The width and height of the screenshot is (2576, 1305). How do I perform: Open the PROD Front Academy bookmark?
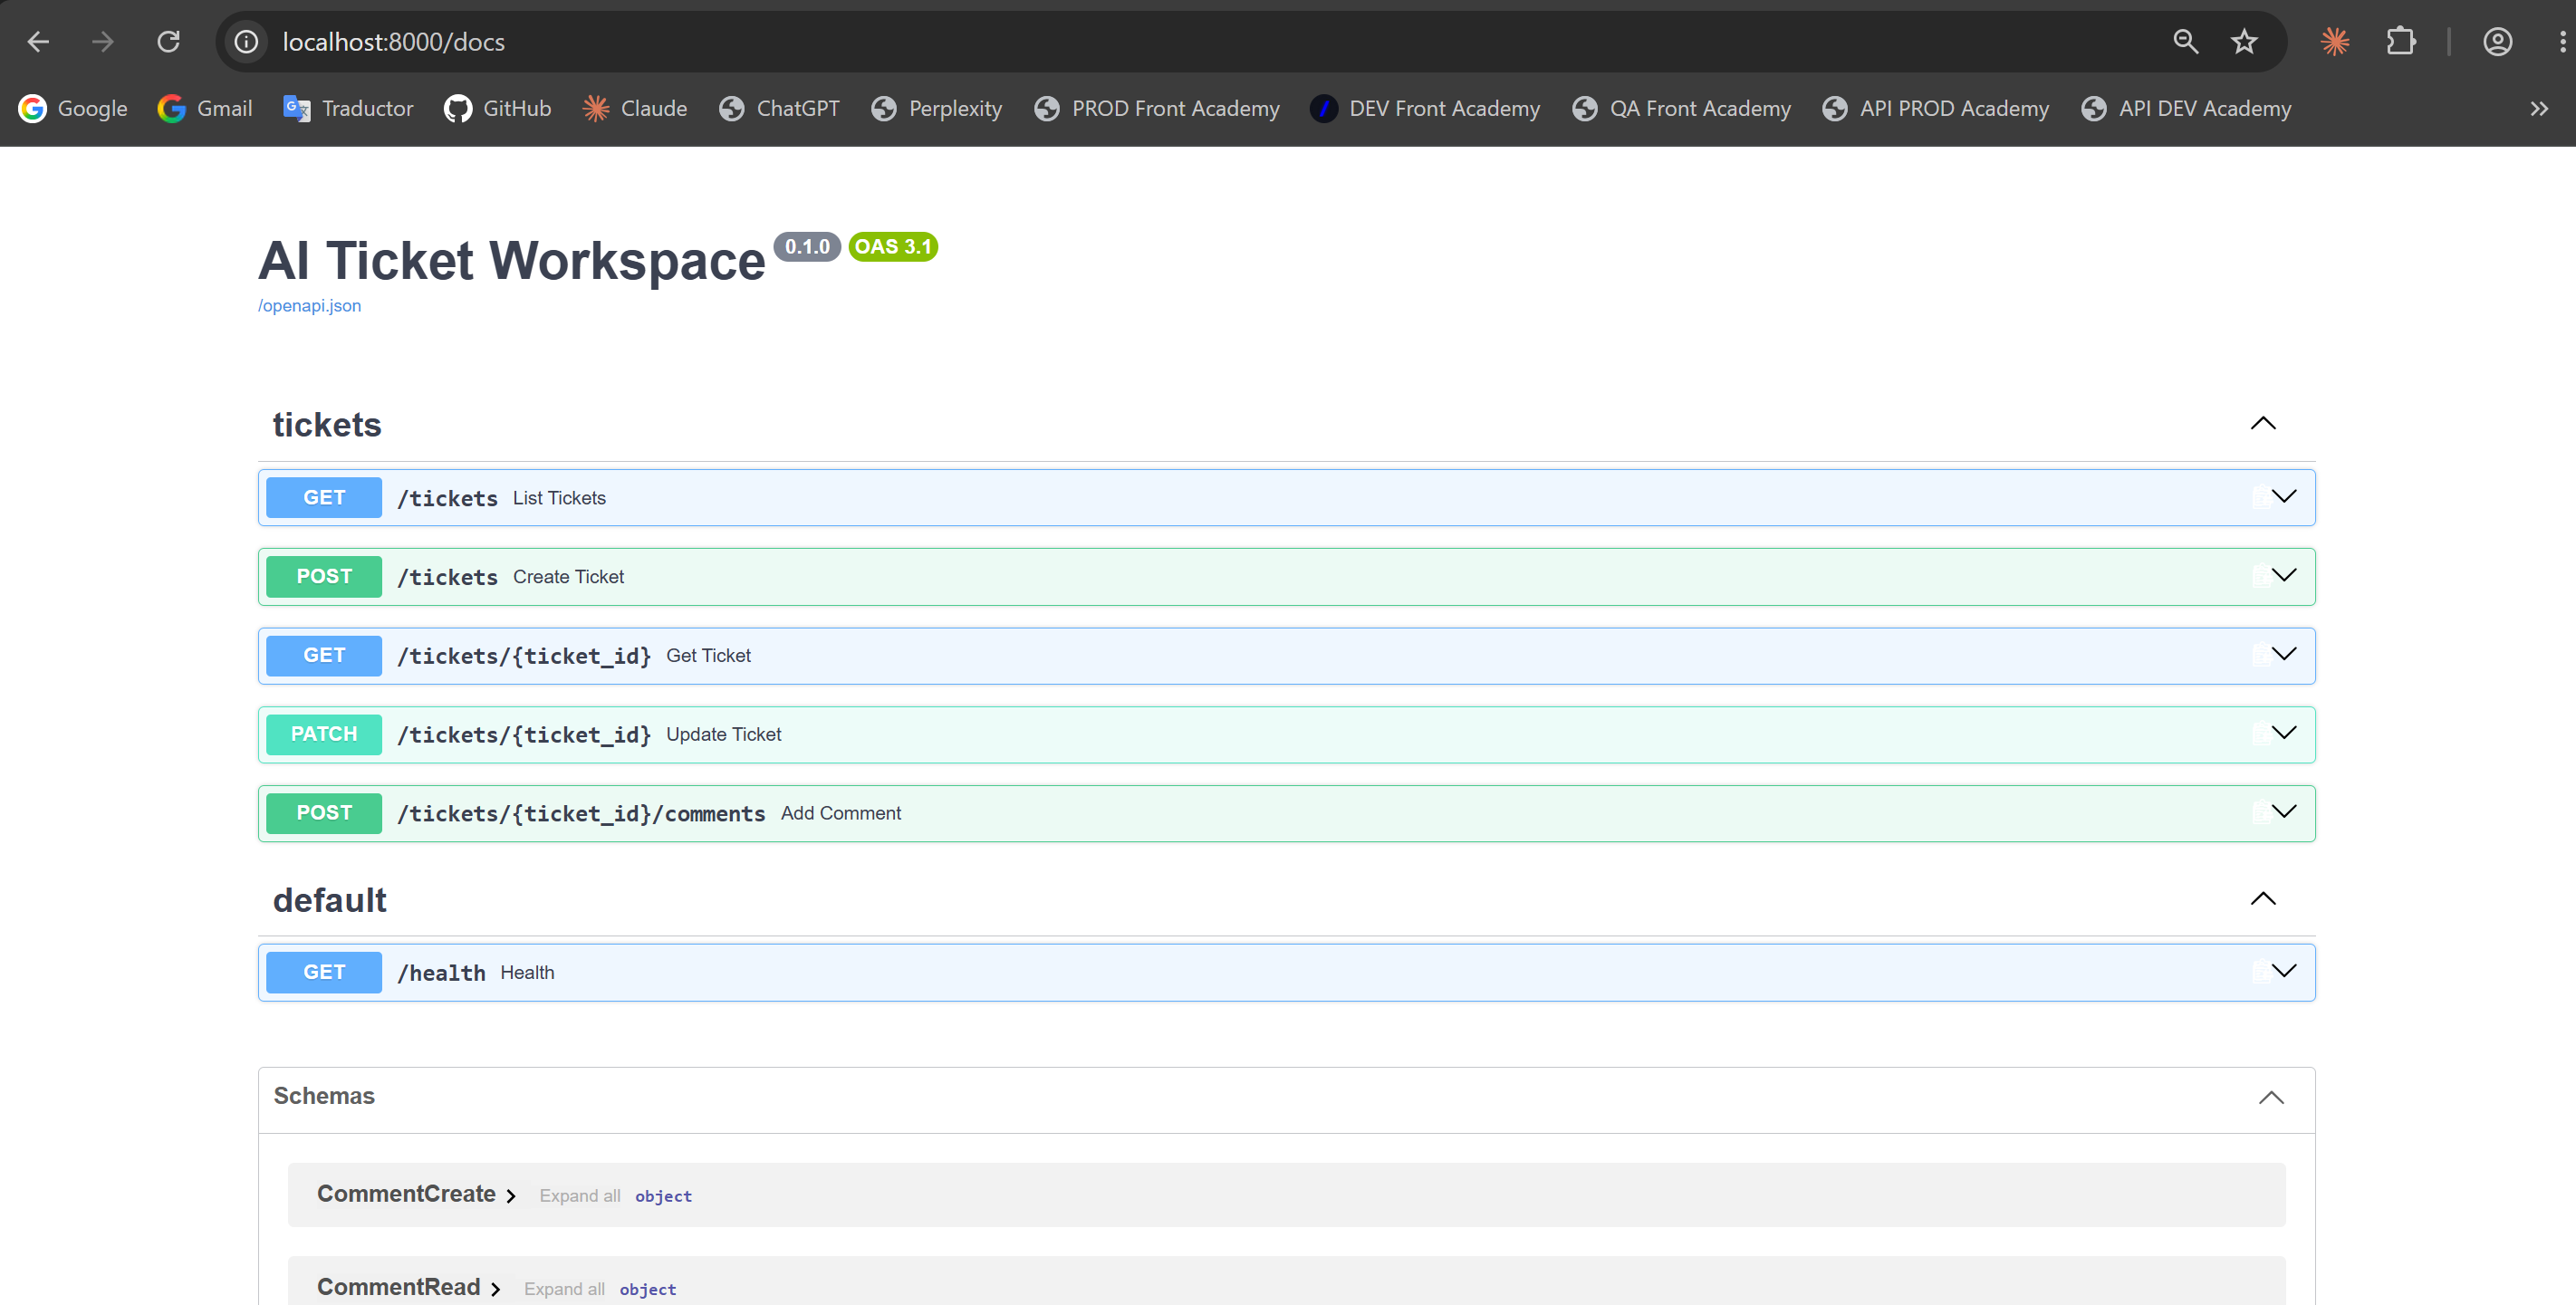(1157, 108)
